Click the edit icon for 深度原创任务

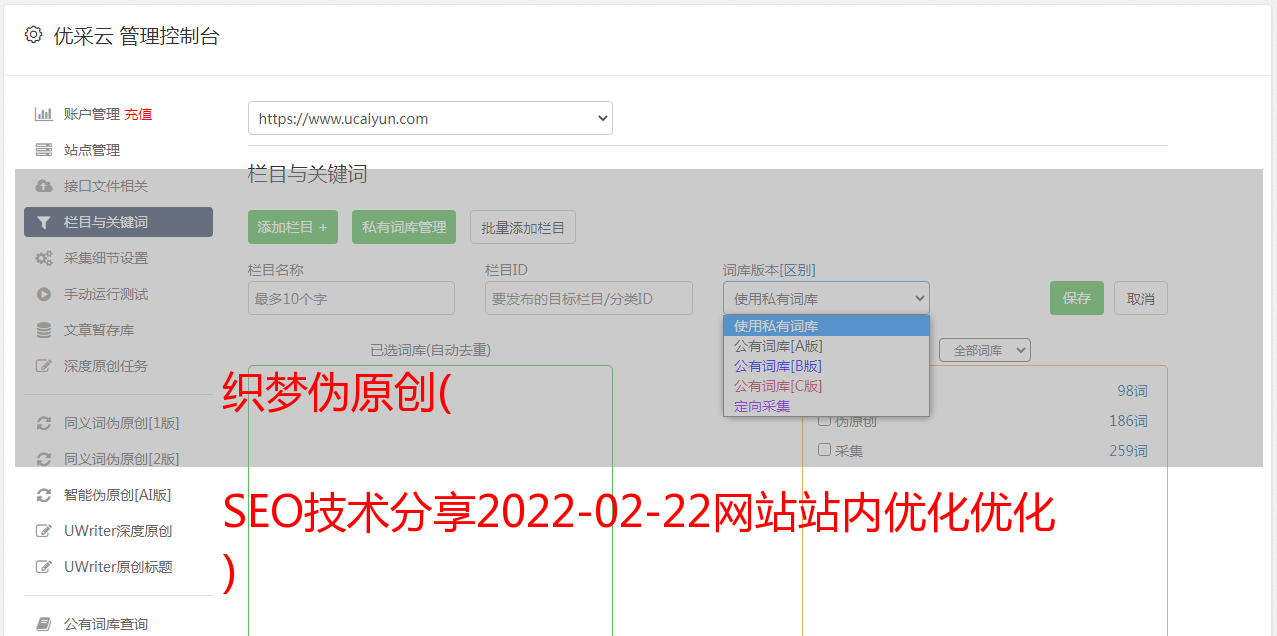point(44,366)
